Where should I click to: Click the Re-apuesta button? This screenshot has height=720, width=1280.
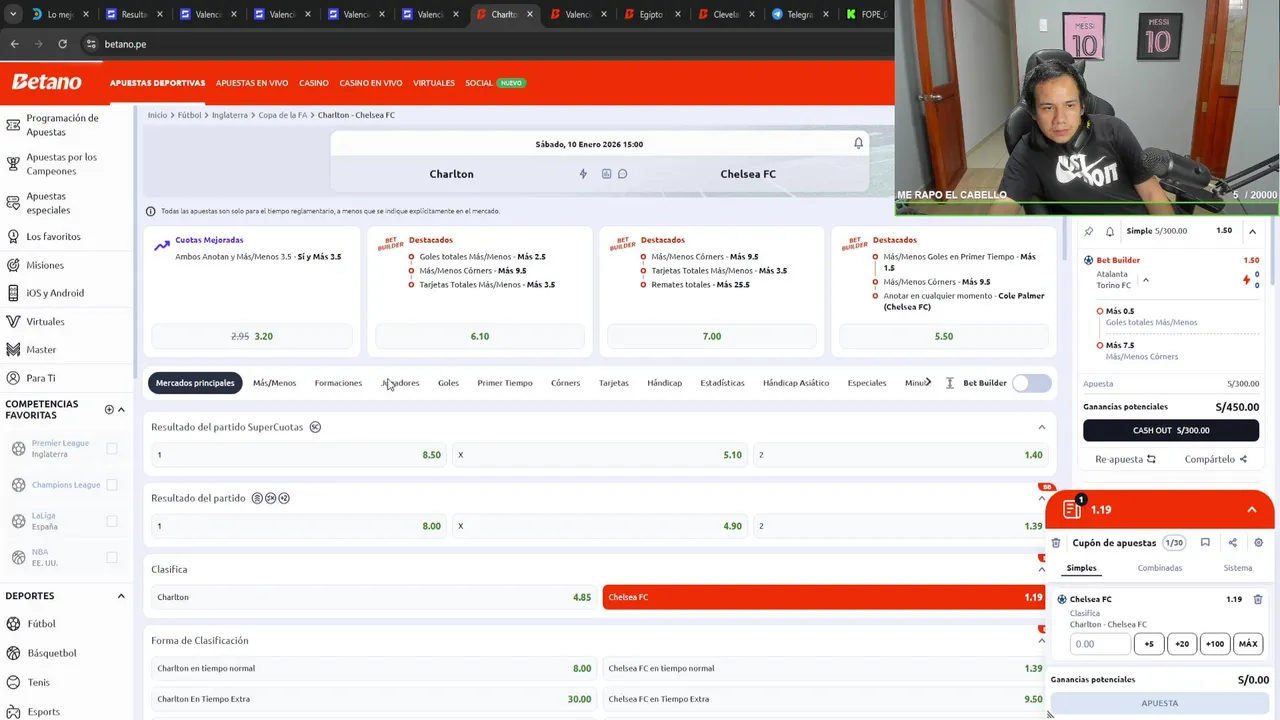click(1125, 459)
